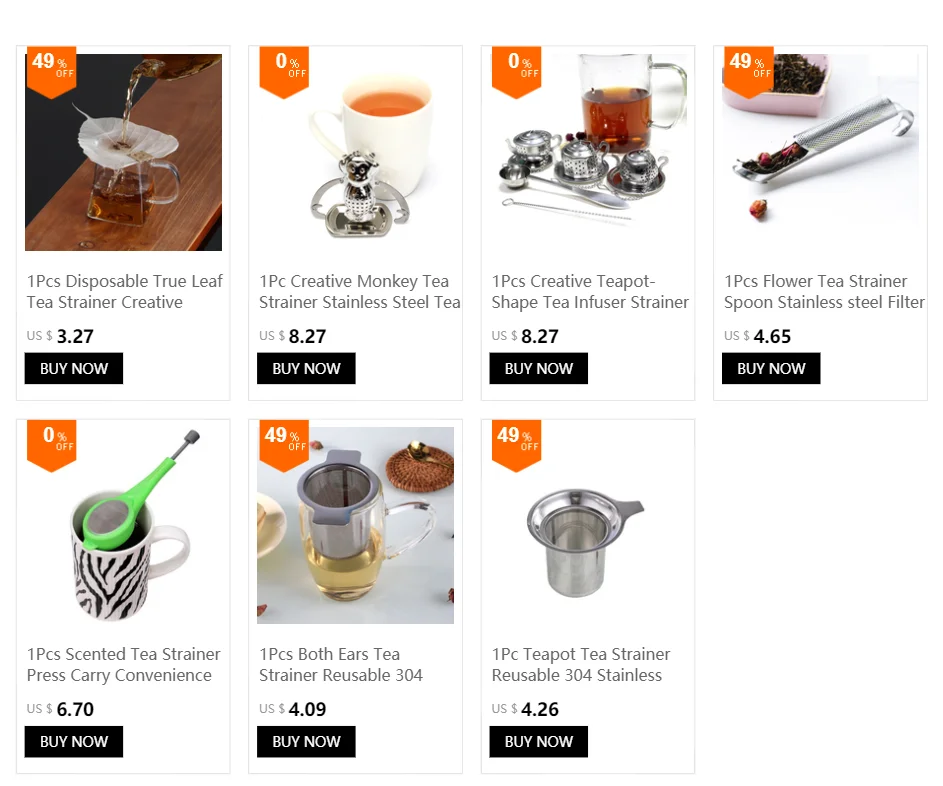Buy the Scented Tea Strainer priced 6.70

[x=74, y=741]
